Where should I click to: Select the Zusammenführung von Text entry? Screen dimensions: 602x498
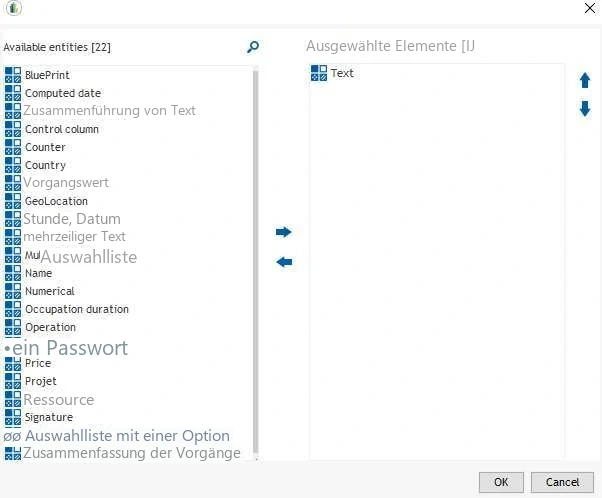click(109, 111)
